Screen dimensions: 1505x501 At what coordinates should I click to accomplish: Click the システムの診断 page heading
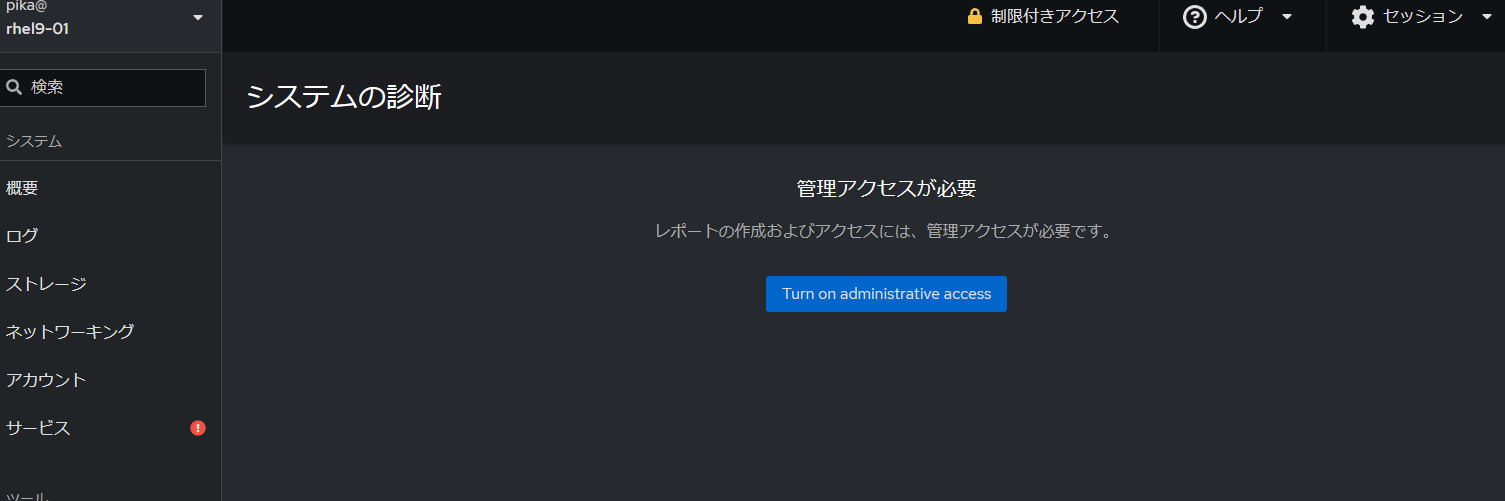(x=343, y=97)
